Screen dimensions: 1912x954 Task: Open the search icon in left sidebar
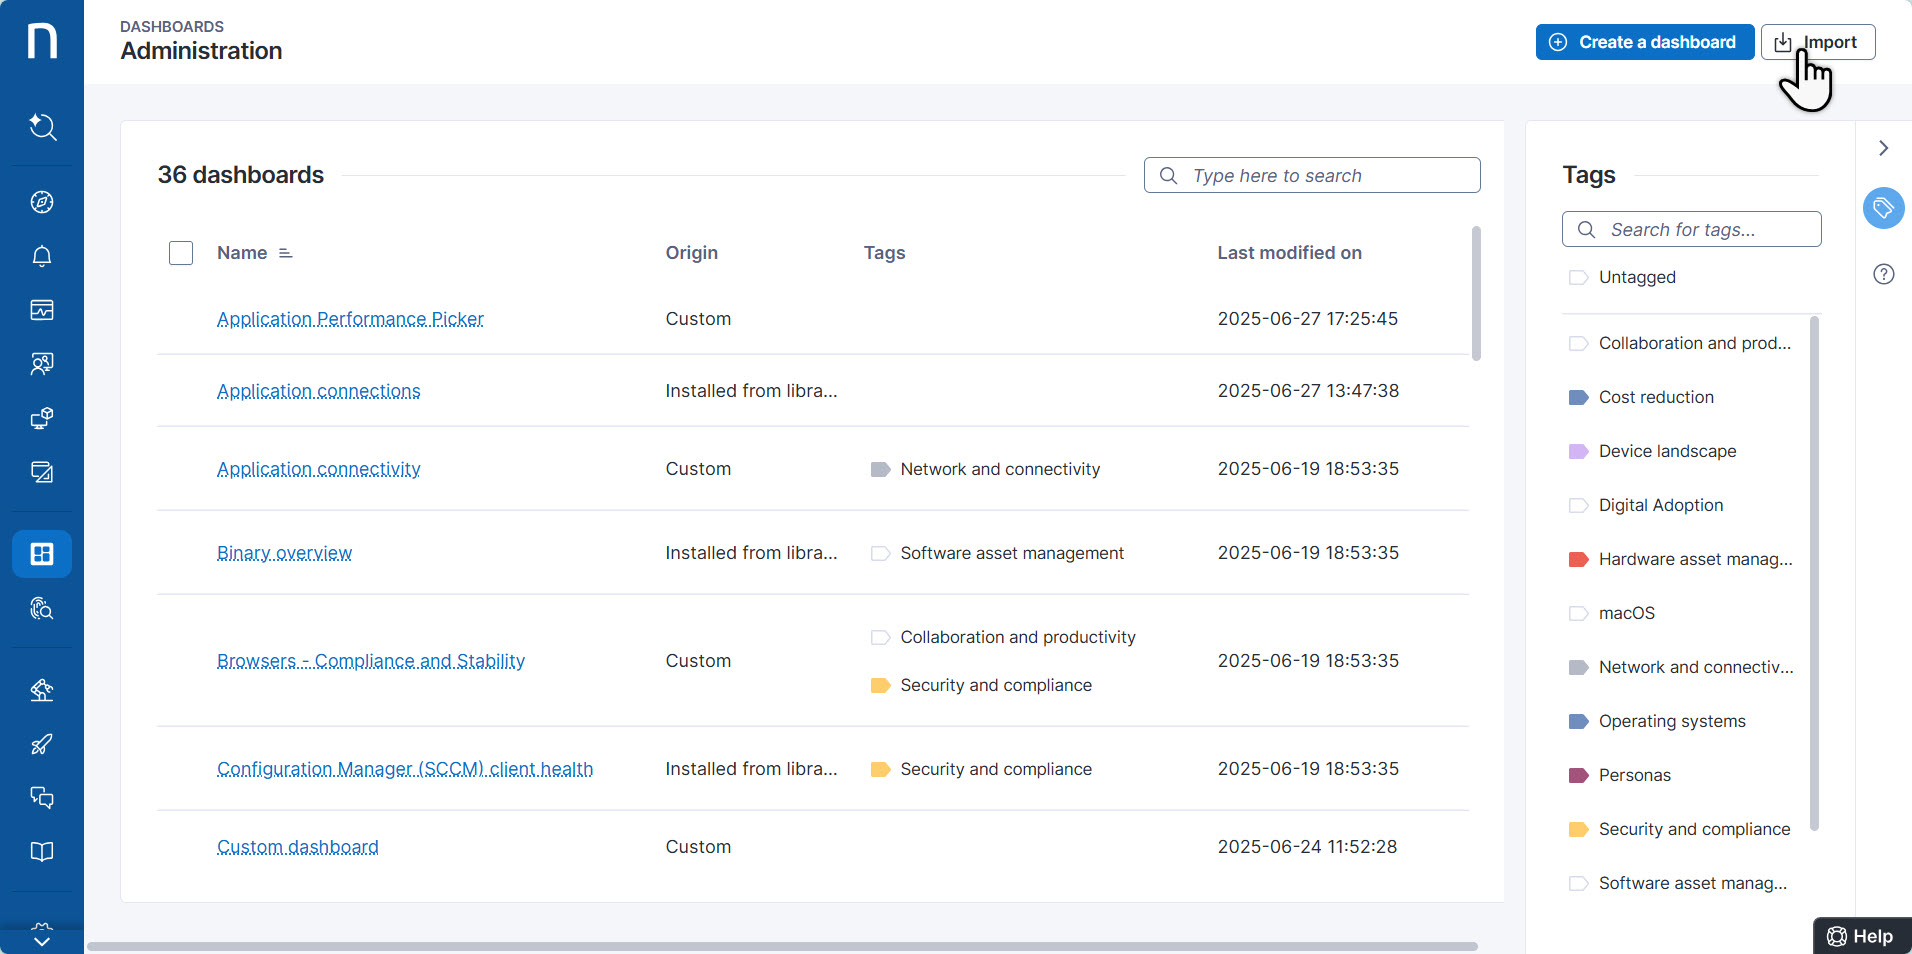point(42,127)
